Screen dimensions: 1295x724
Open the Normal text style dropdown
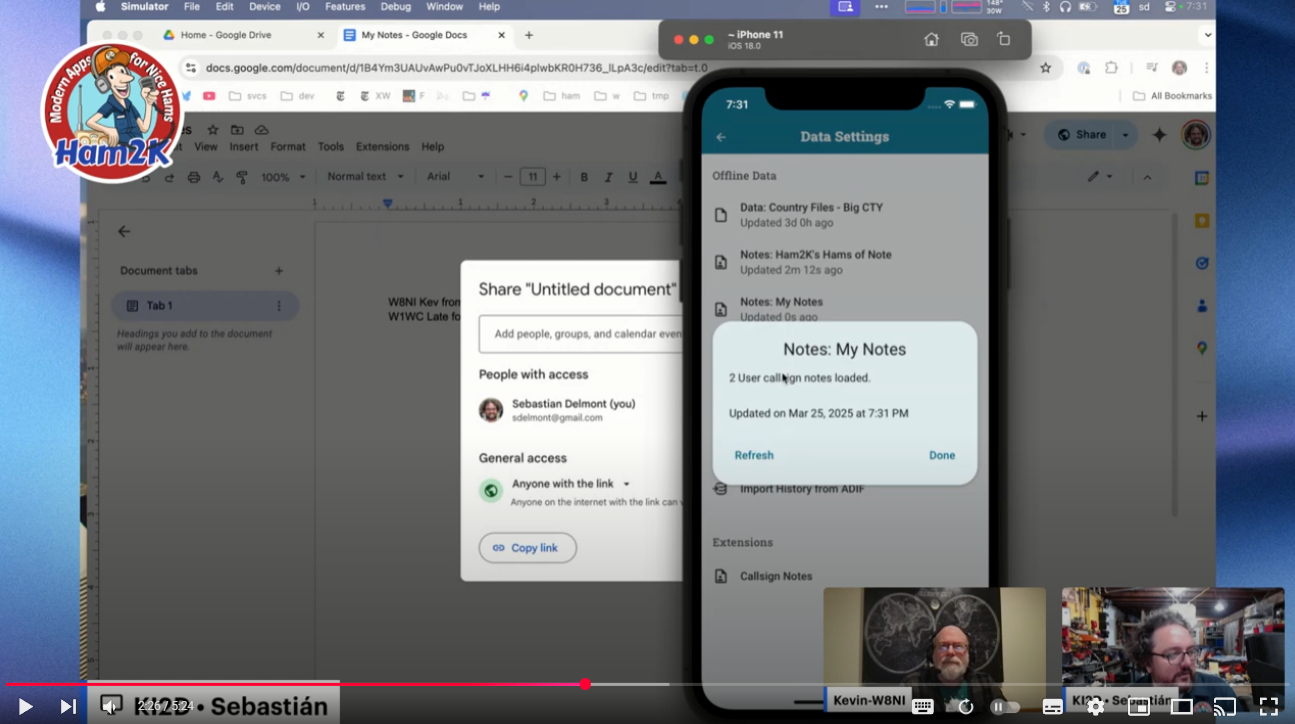coord(366,177)
